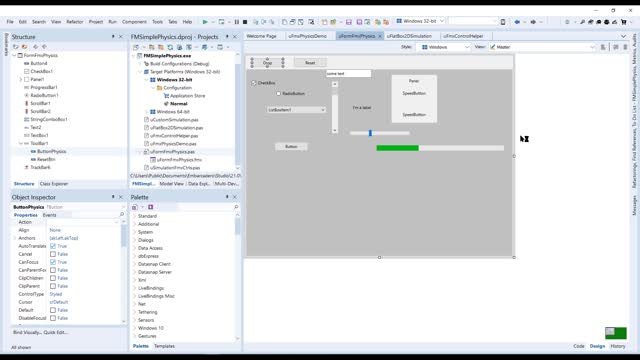Click the purple icon in Palette toolbar

[151, 207]
